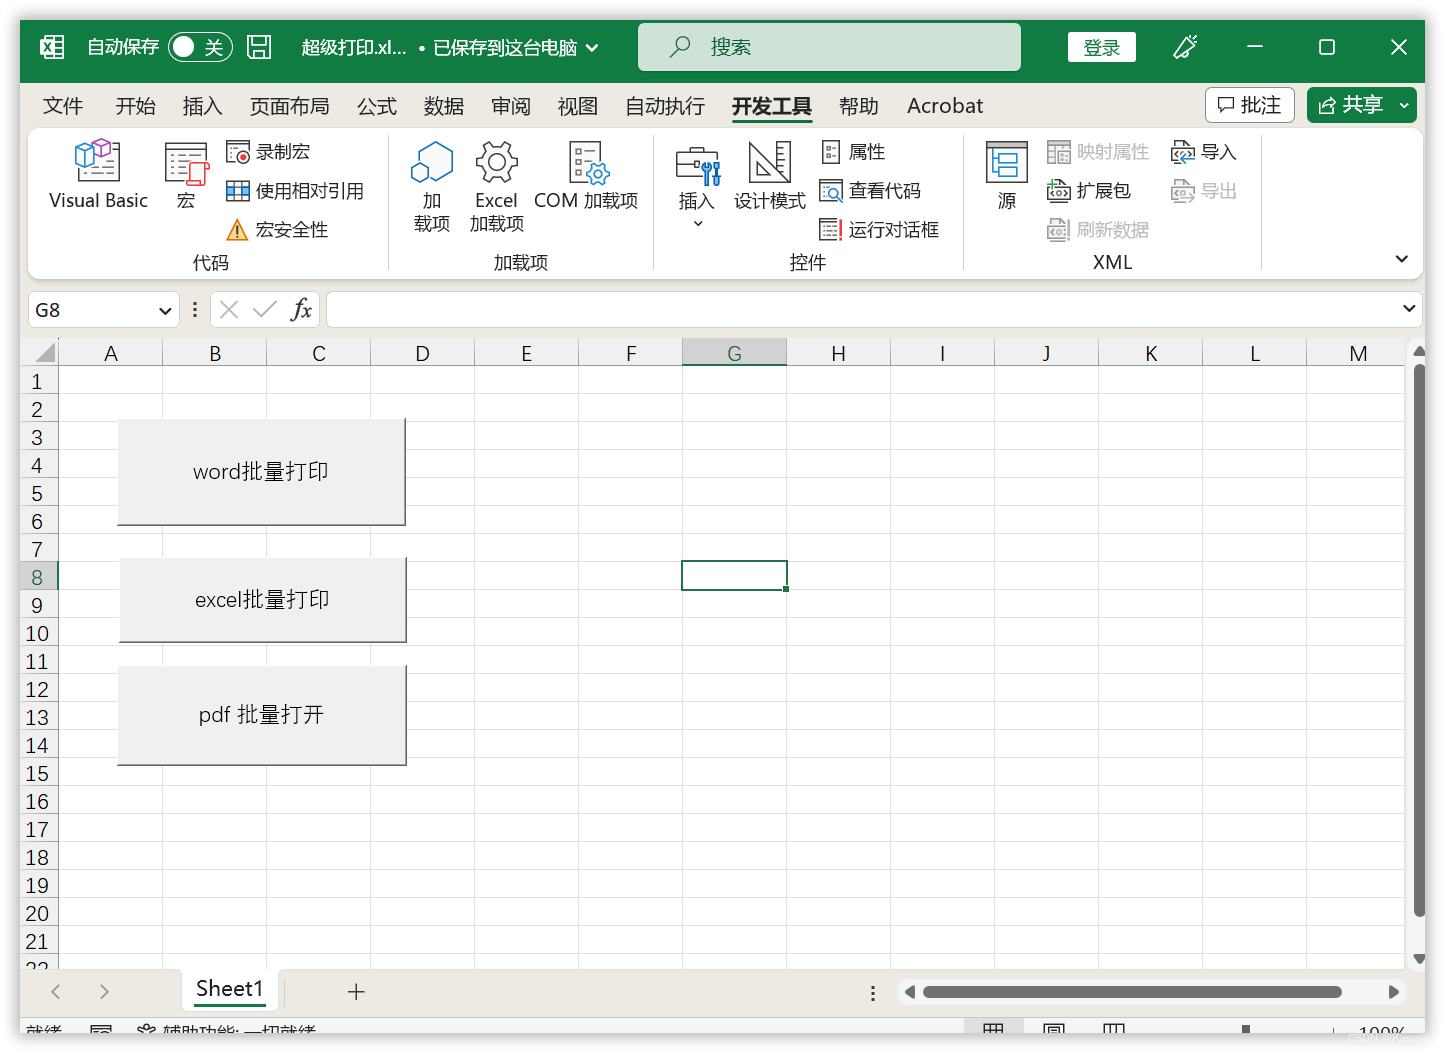Open the Acrobat tab

tap(945, 106)
